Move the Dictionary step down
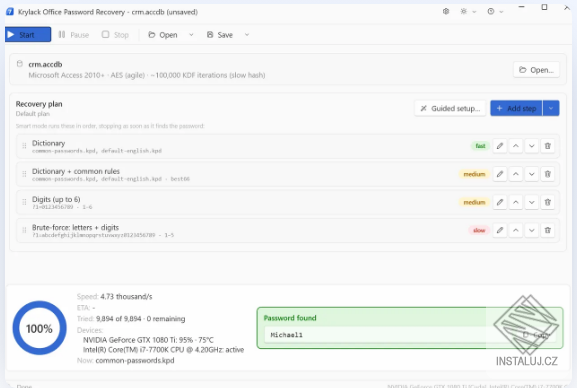Viewport: 577px width, 388px height. [x=532, y=146]
